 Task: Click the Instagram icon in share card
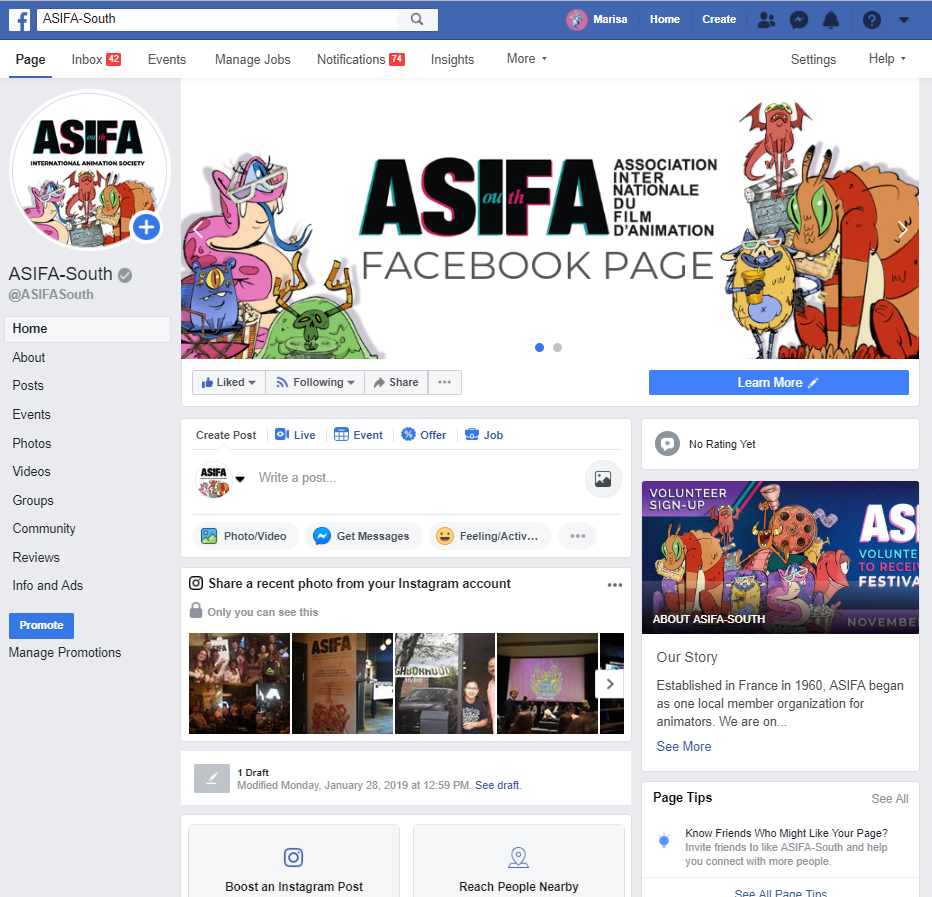[x=196, y=583]
